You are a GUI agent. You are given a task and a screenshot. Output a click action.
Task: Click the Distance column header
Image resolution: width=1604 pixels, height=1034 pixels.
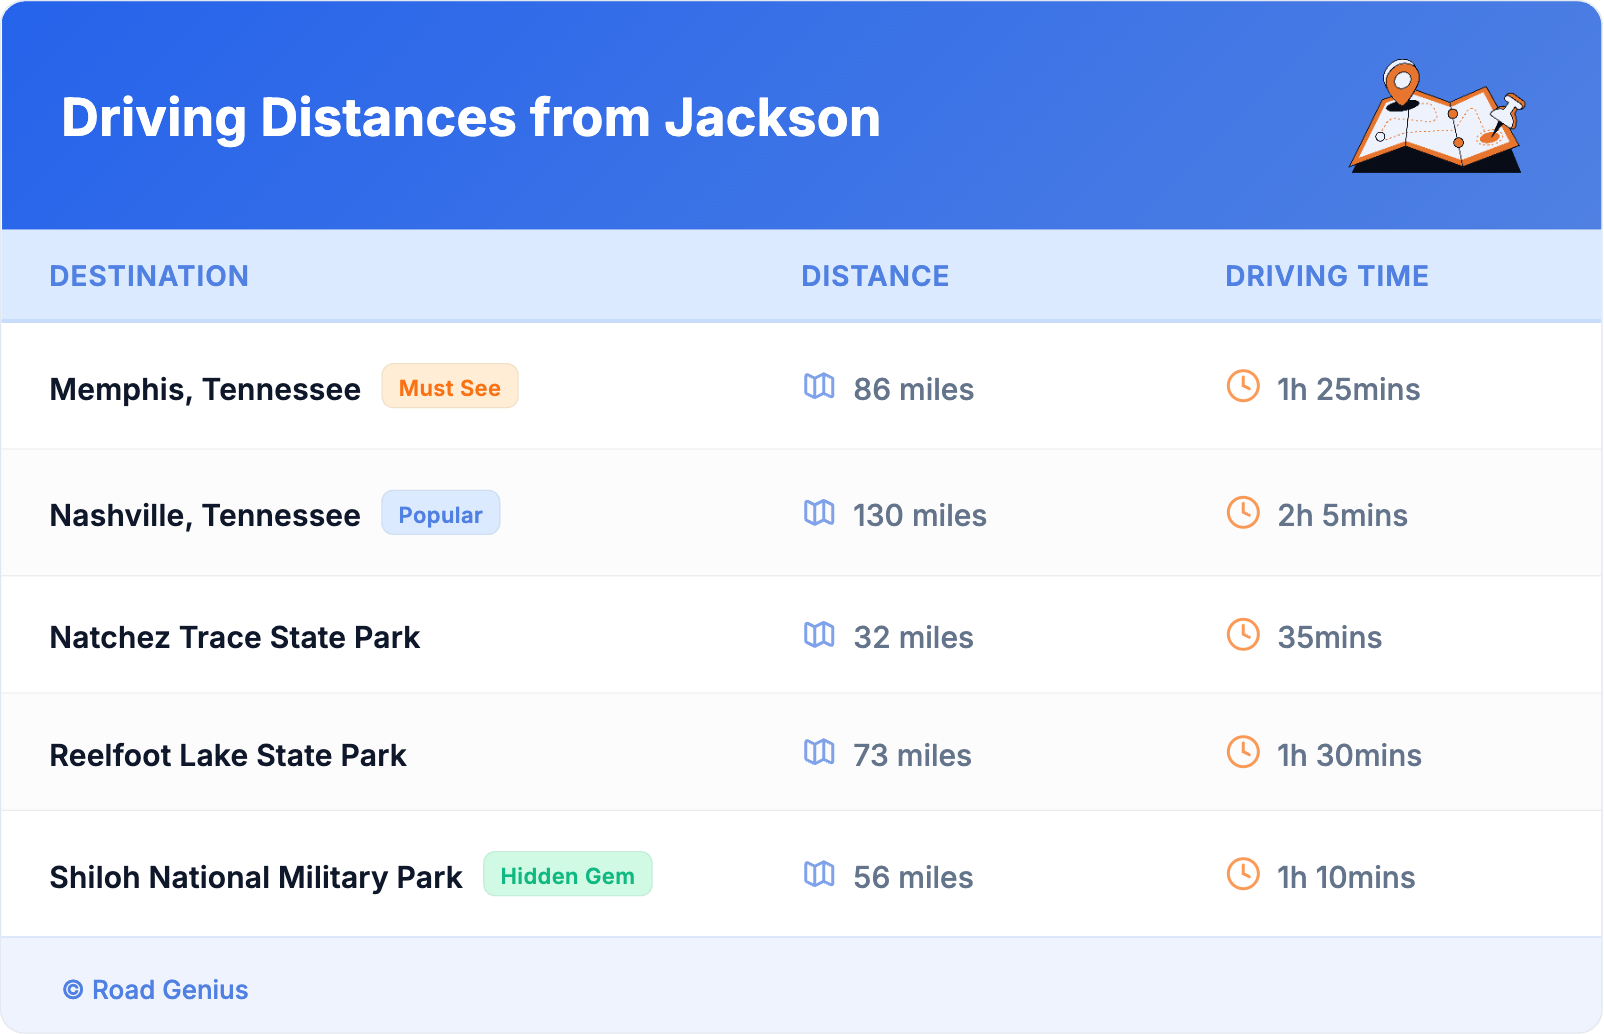pyautogui.click(x=875, y=276)
